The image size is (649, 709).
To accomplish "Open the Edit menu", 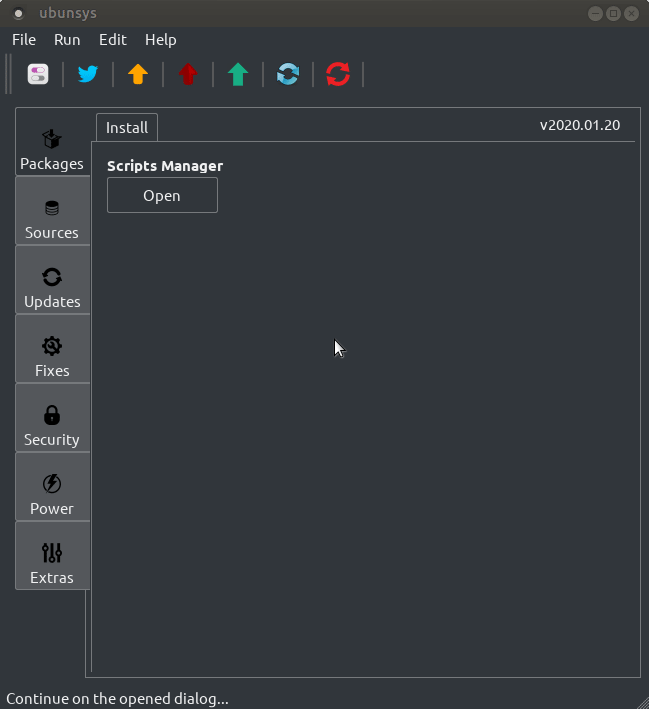I will (113, 40).
